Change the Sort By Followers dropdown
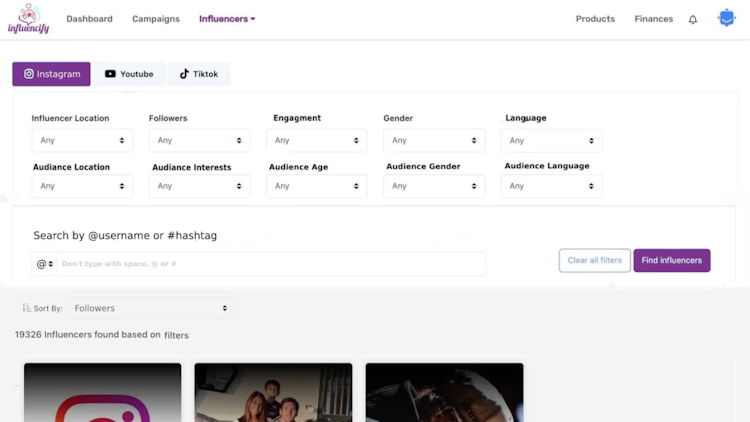 [151, 309]
